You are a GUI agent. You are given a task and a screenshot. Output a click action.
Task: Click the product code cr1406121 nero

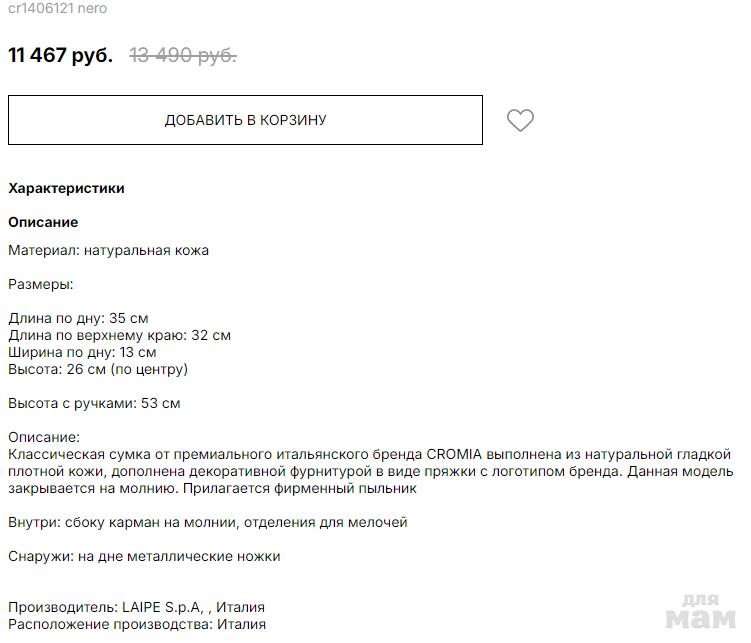(58, 8)
